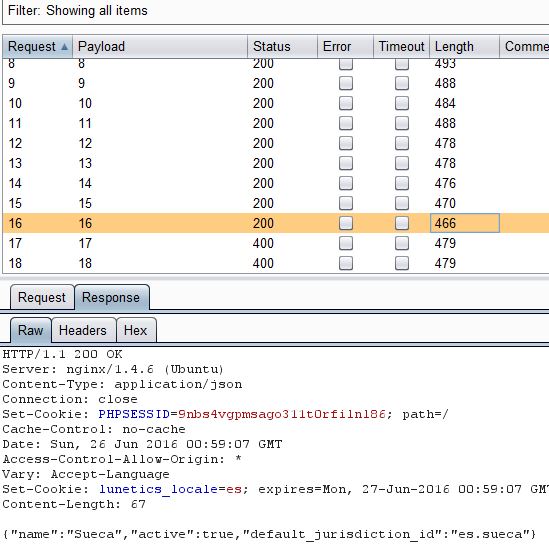Toggle Timeout checkbox in row 12
Viewport: 549px width, 554px height.
pos(402,143)
